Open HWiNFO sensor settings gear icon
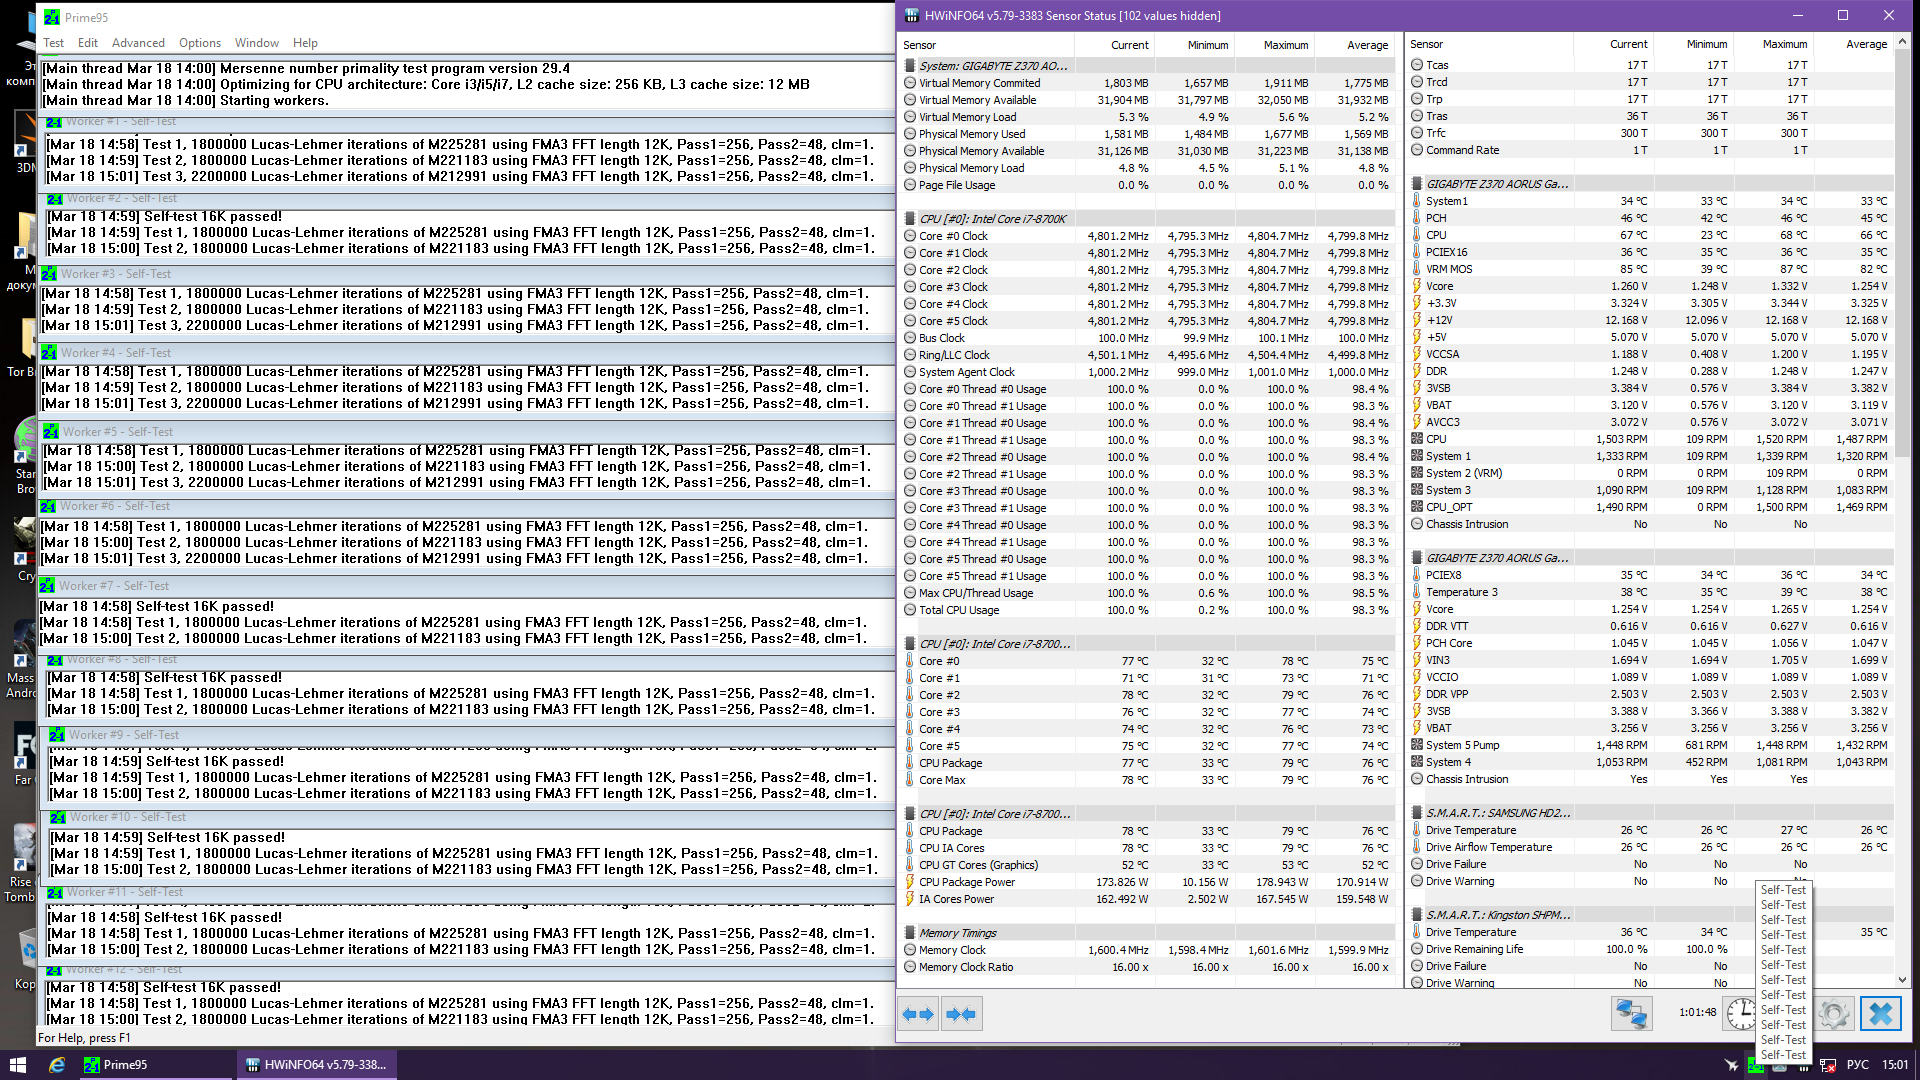This screenshot has height=1080, width=1920. click(1833, 1014)
